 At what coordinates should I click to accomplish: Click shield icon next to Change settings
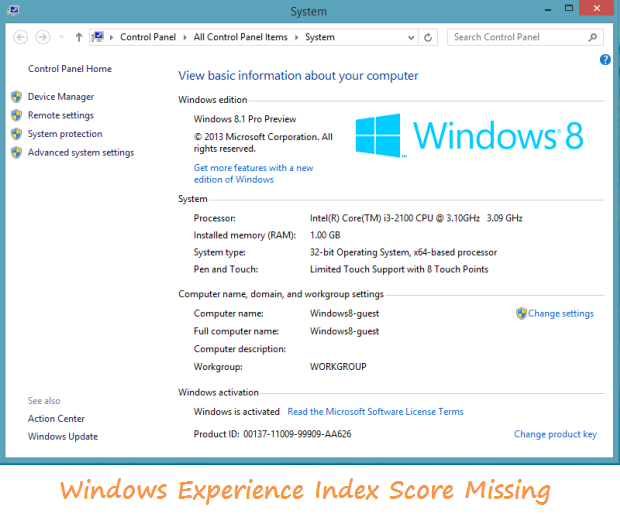pyautogui.click(x=521, y=313)
